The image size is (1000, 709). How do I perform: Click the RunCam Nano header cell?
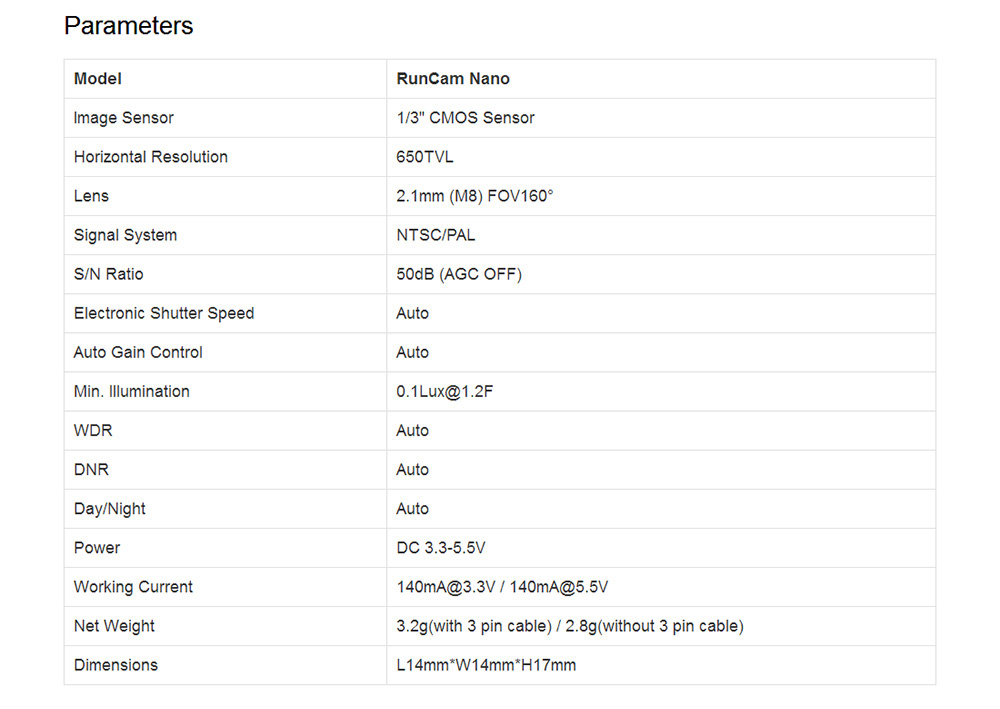[x=661, y=79]
